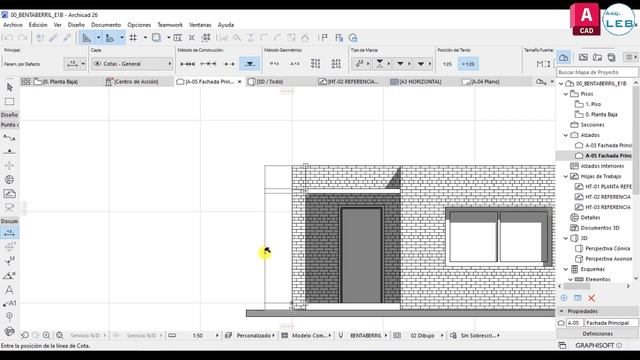Choose the baseline construction method icon
The height and width of the screenshot is (360, 640).
(x=229, y=64)
